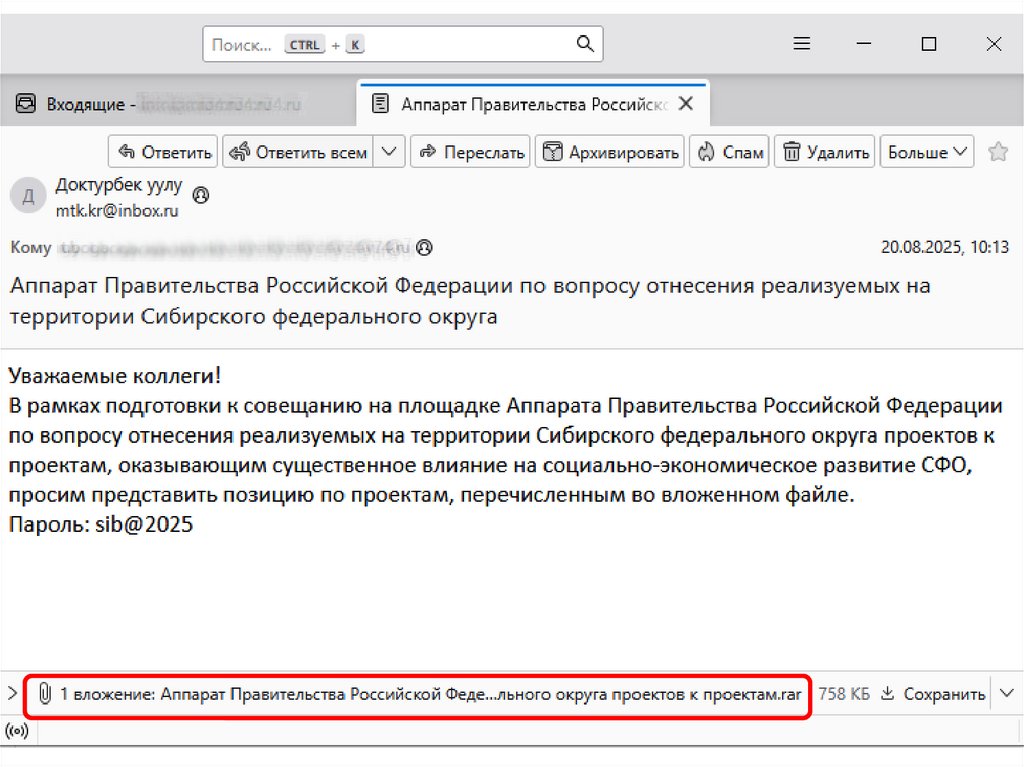Click the 758 КБ attachment size
The width and height of the screenshot is (1024, 767).
(844, 694)
